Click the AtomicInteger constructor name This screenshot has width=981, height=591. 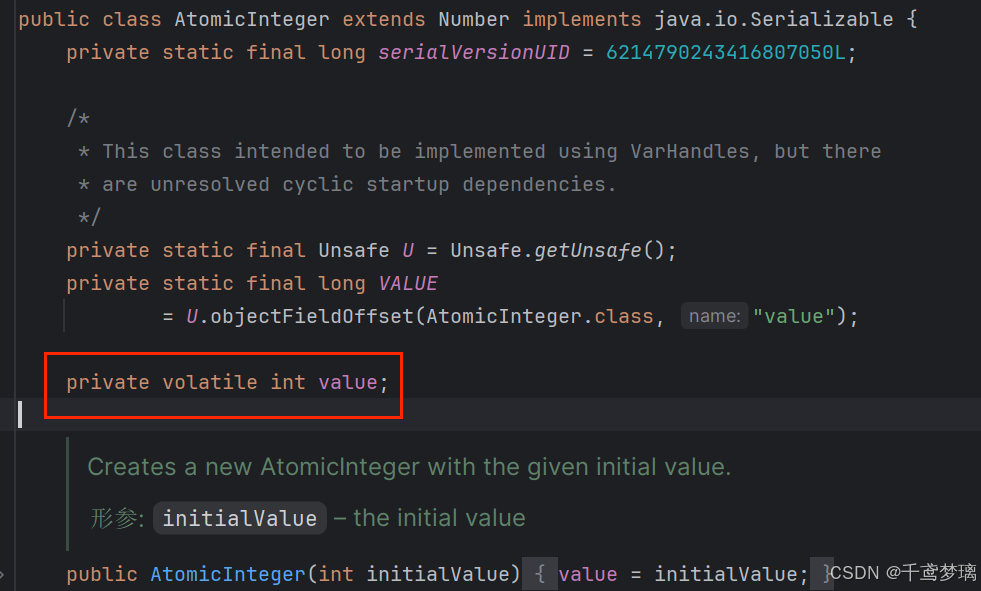[x=228, y=574]
